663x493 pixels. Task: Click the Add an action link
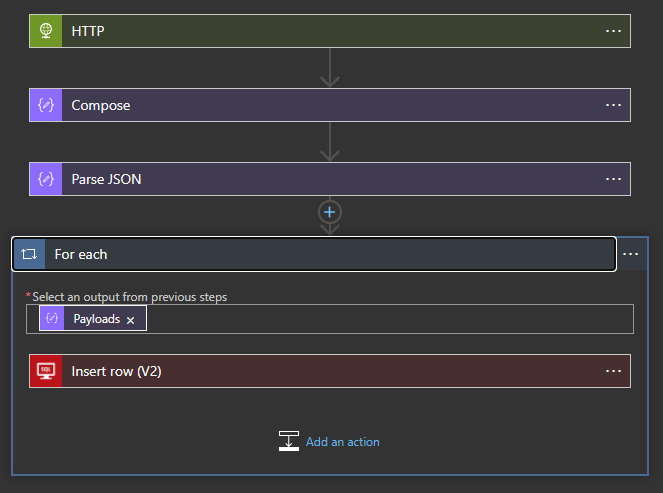[342, 442]
